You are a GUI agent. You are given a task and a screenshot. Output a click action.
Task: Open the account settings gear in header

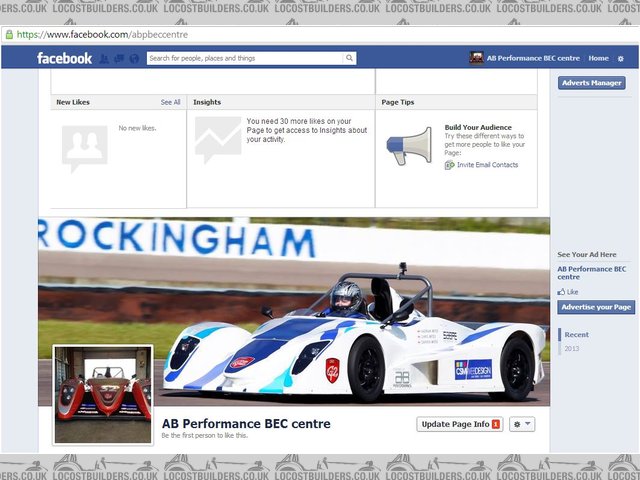621,58
